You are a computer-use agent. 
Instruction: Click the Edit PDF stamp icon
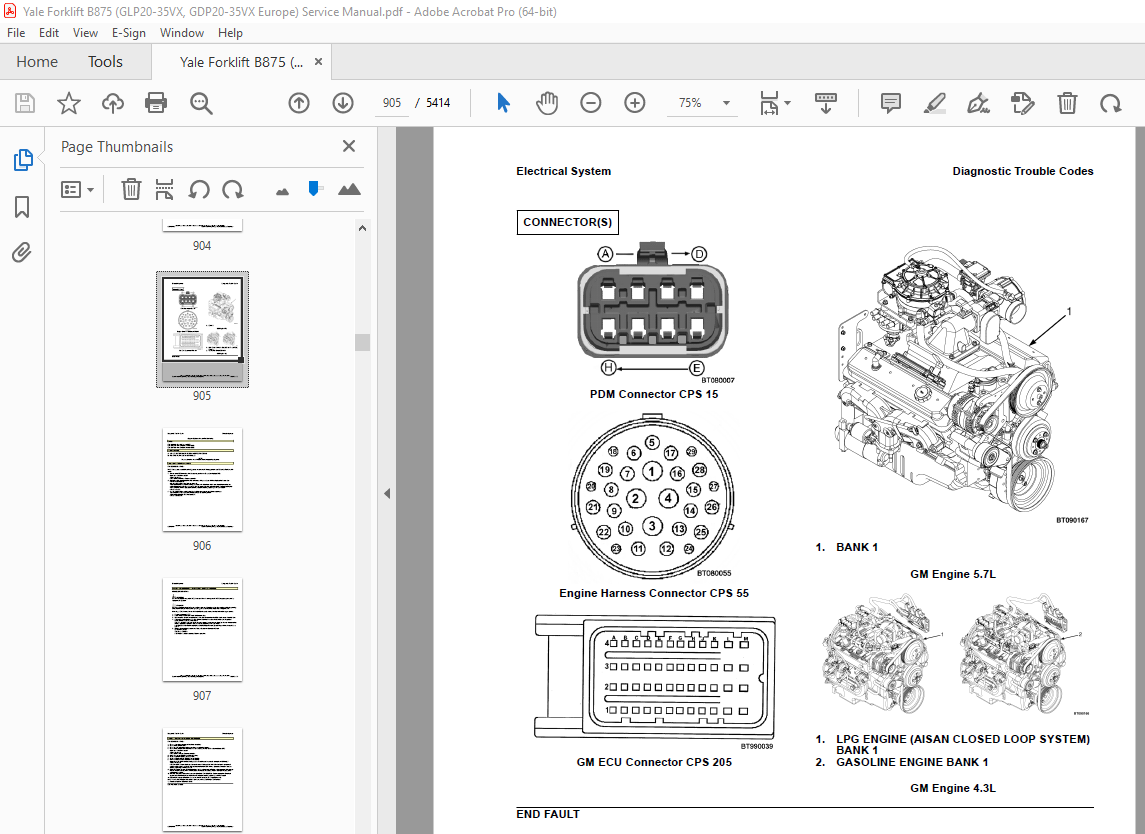[1022, 103]
